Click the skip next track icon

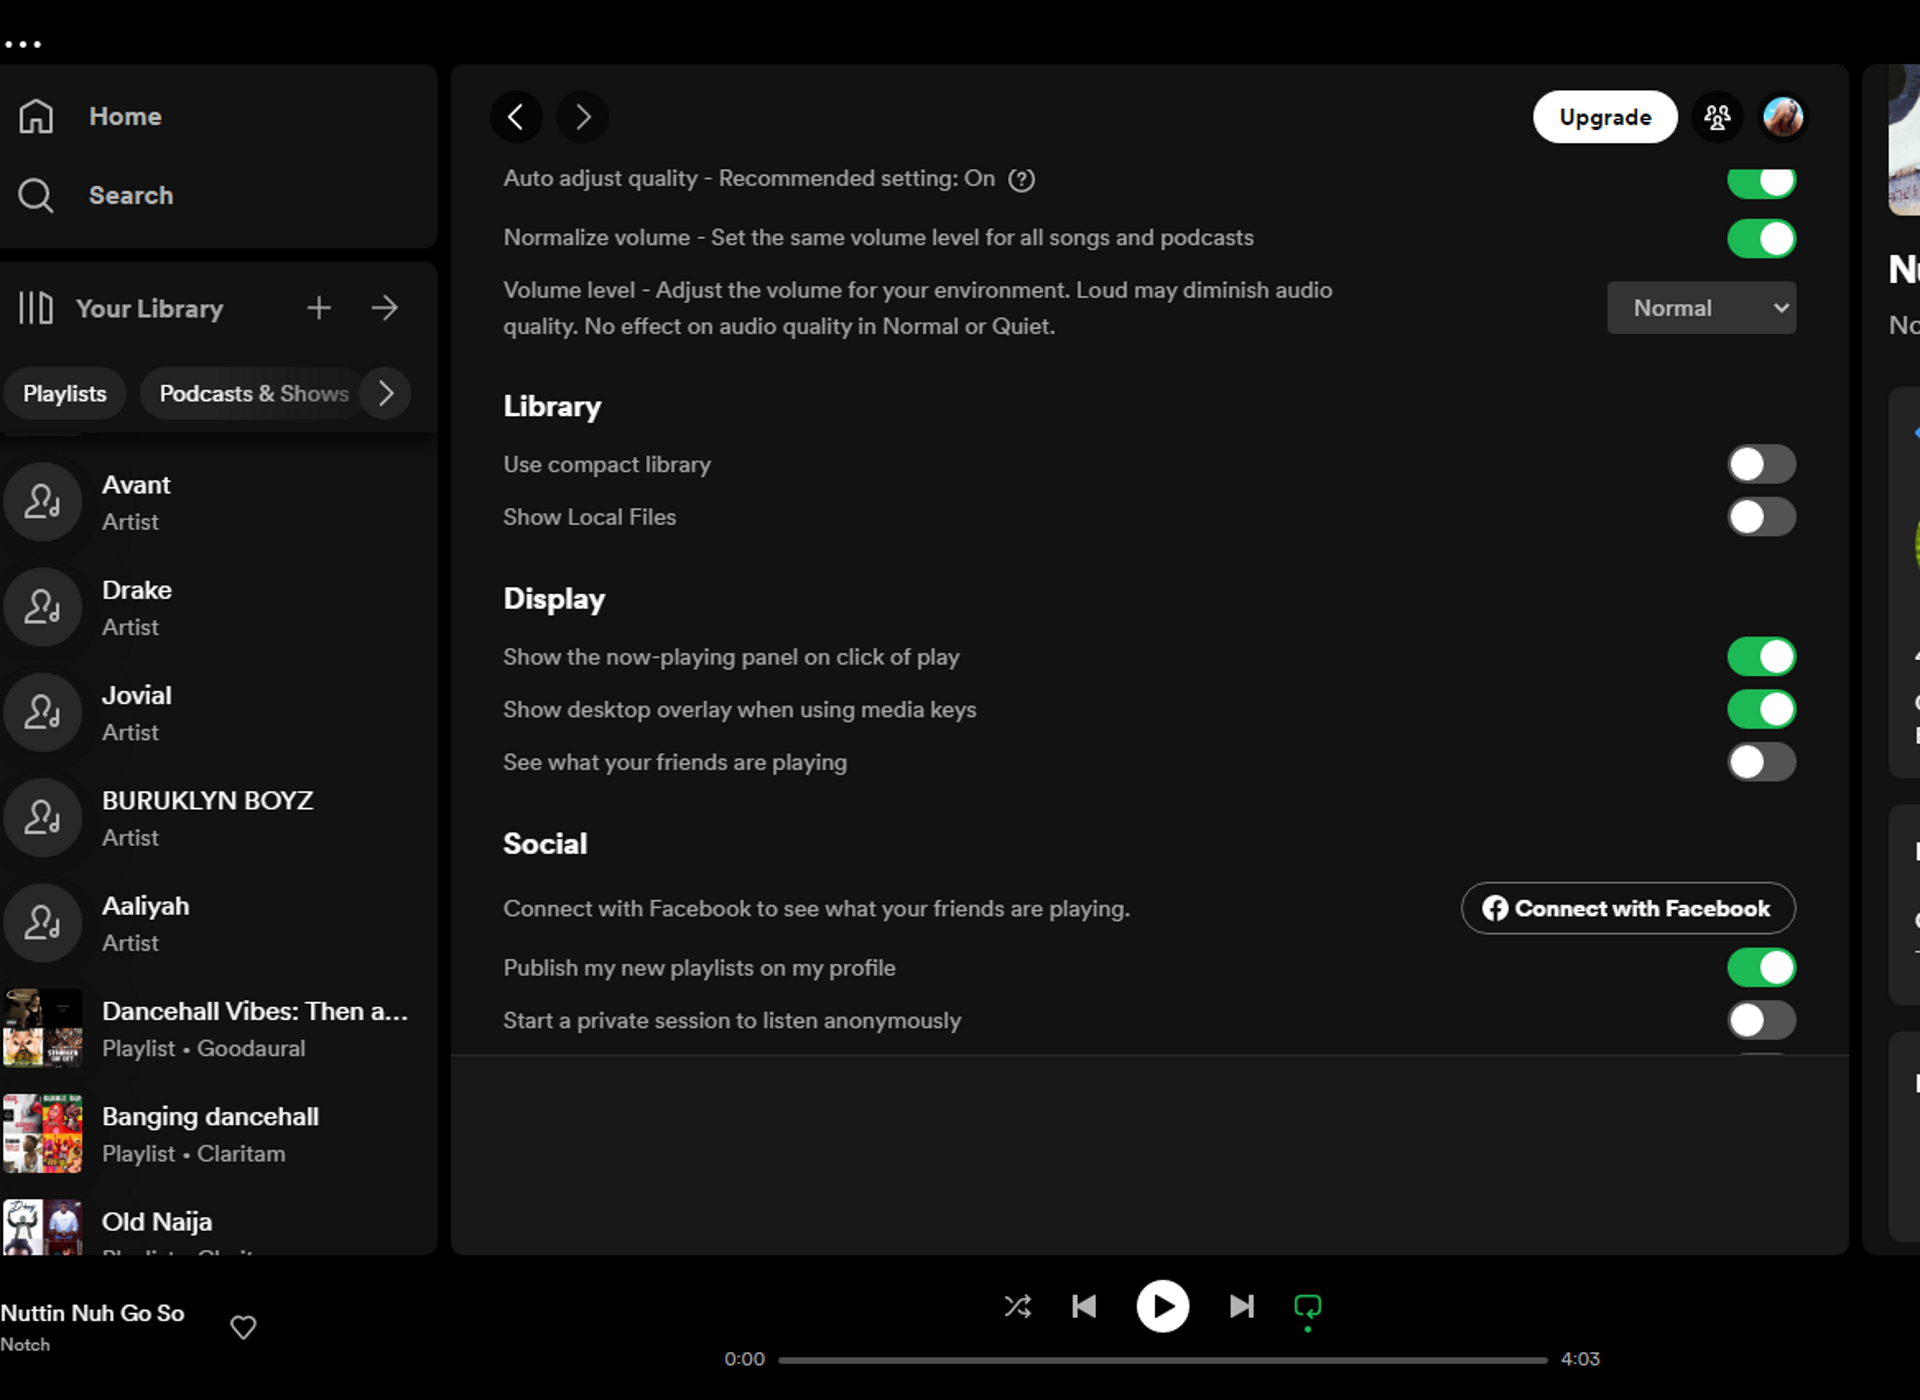[x=1240, y=1308]
